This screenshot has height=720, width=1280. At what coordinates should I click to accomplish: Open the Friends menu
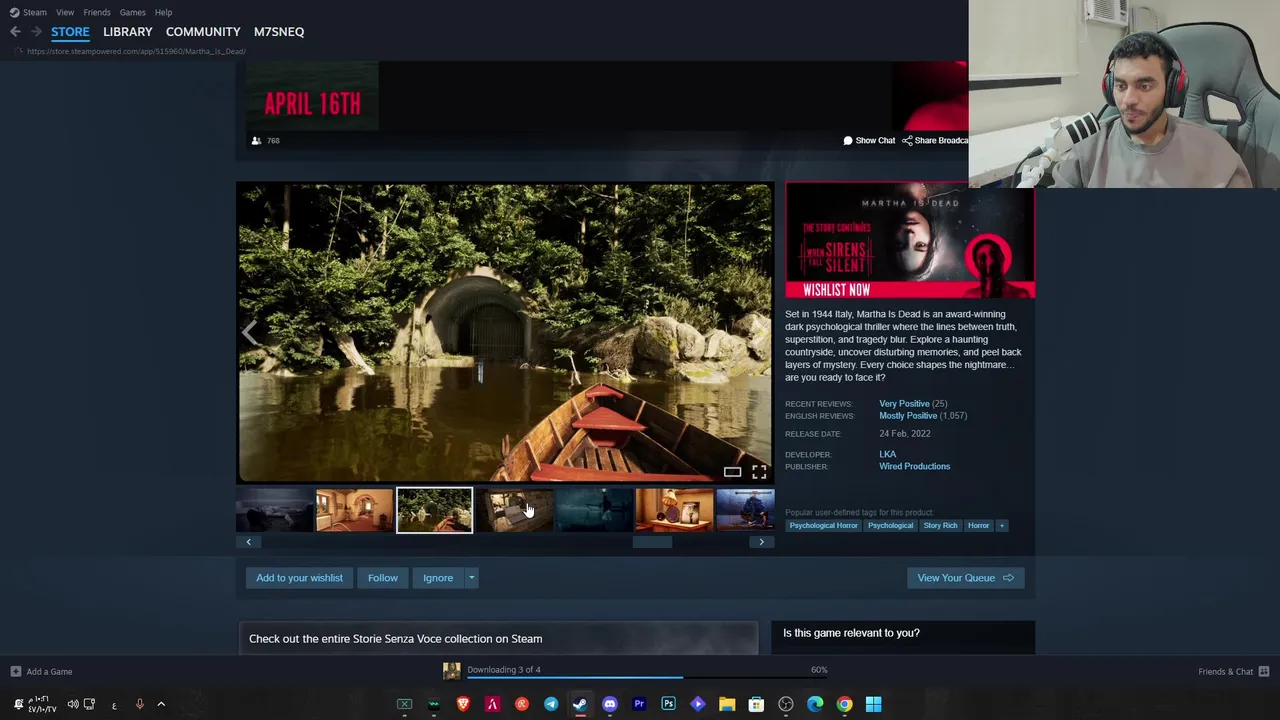(97, 12)
